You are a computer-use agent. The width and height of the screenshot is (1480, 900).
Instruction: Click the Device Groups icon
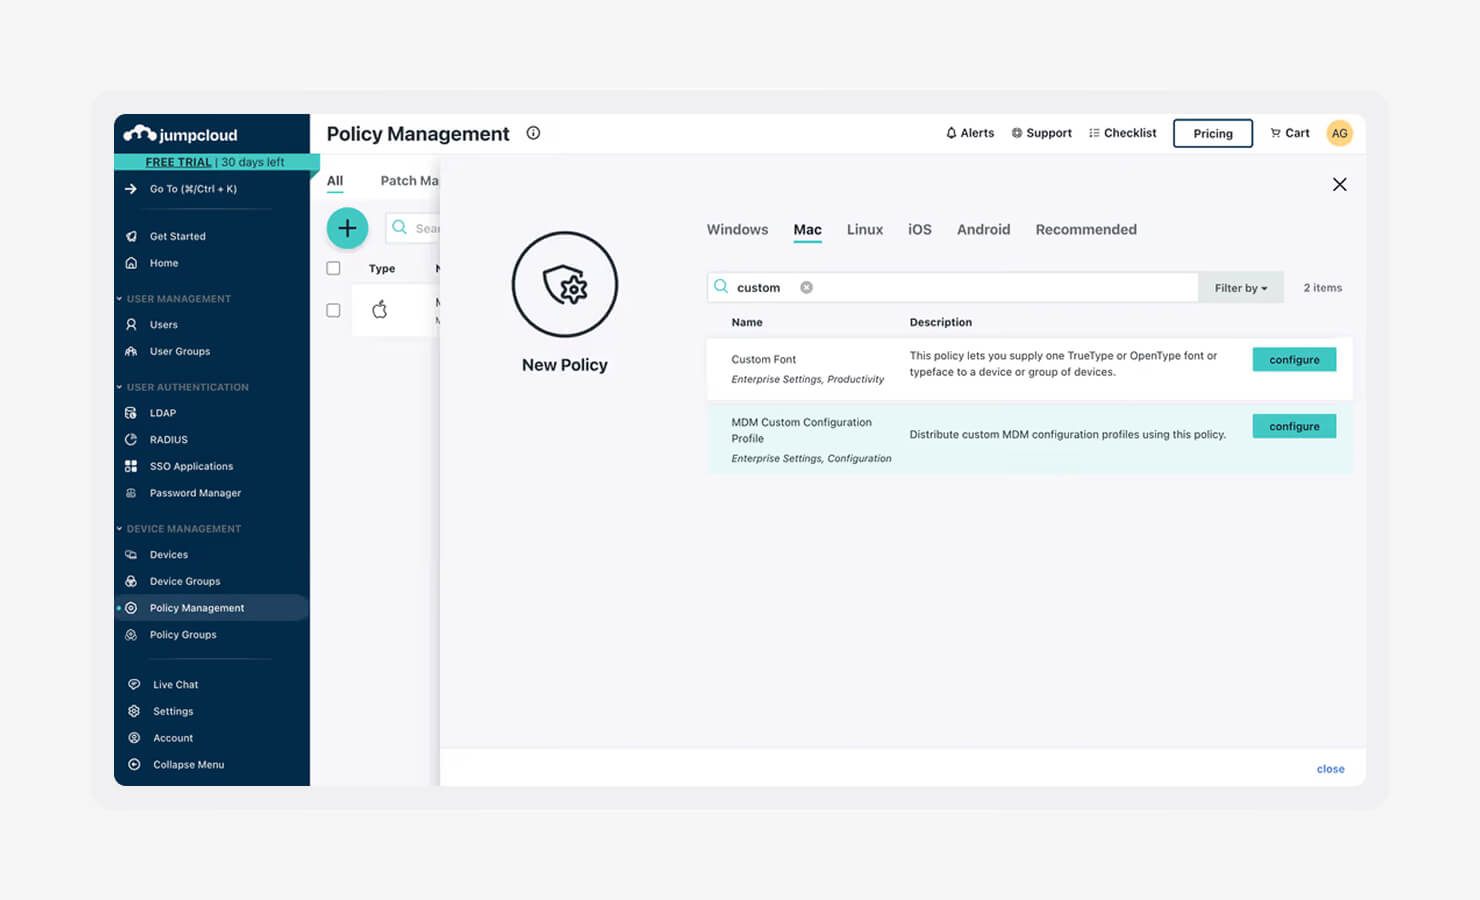point(131,581)
